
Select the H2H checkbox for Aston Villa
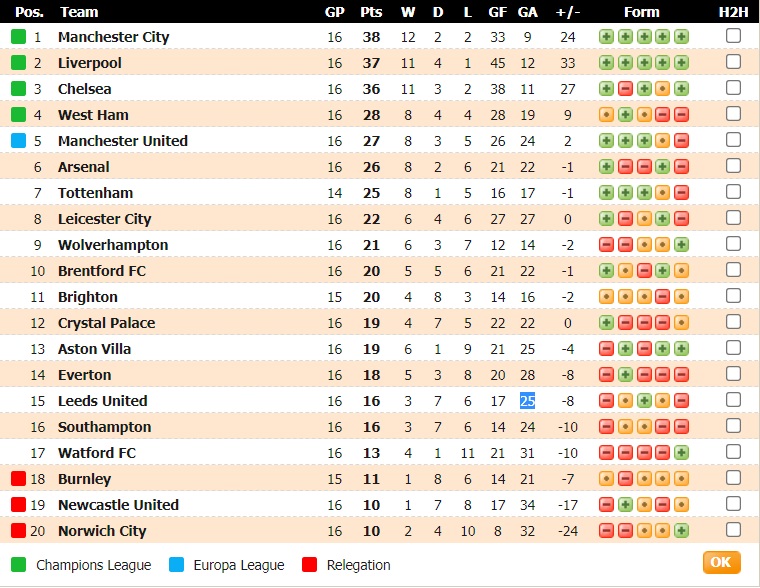[x=733, y=348]
